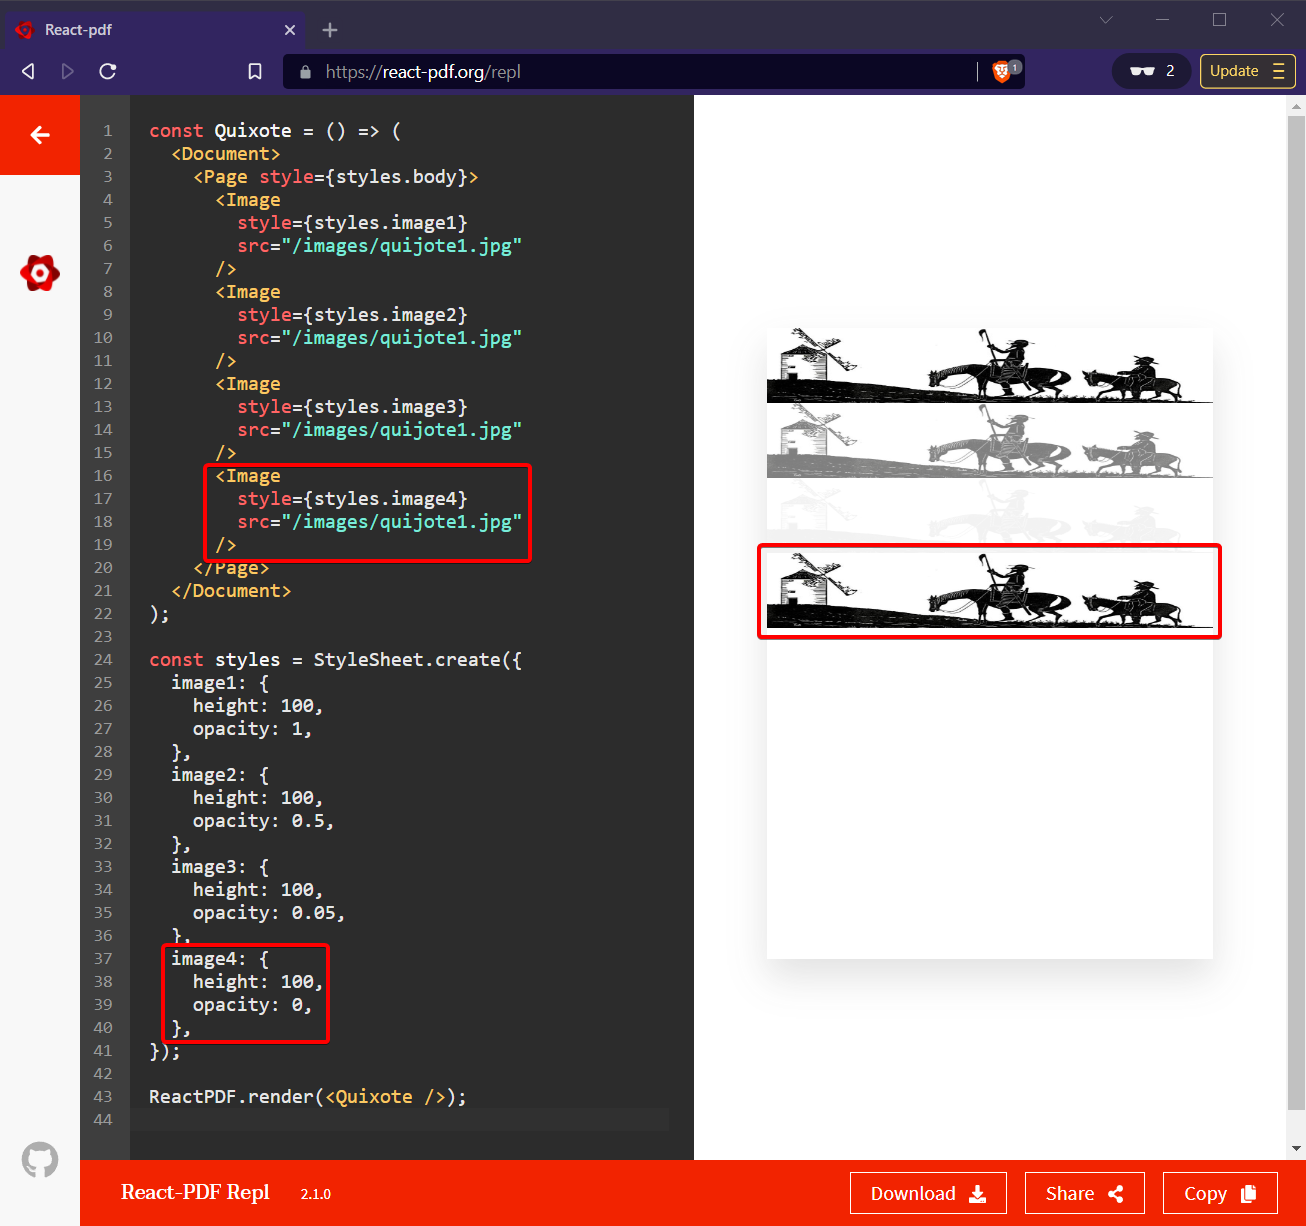Download the generated PDF
1306x1226 pixels.
(928, 1193)
